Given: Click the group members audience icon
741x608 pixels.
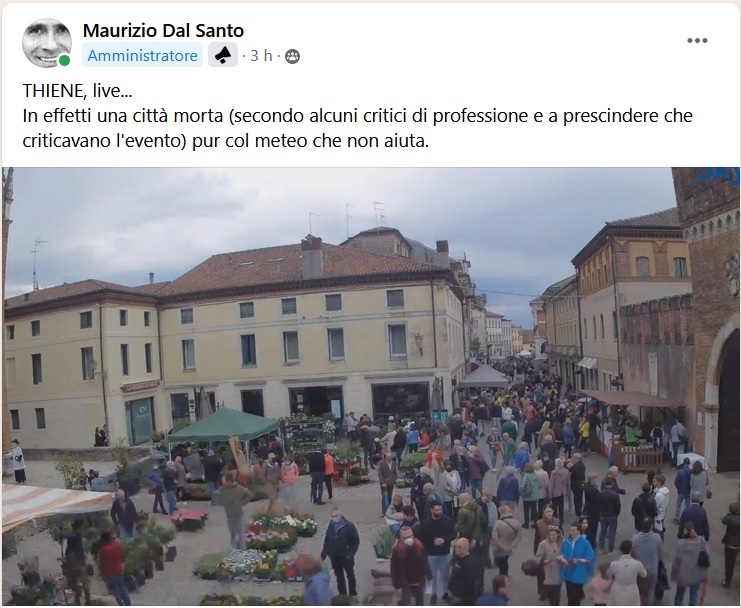Looking at the screenshot, I should point(293,56).
